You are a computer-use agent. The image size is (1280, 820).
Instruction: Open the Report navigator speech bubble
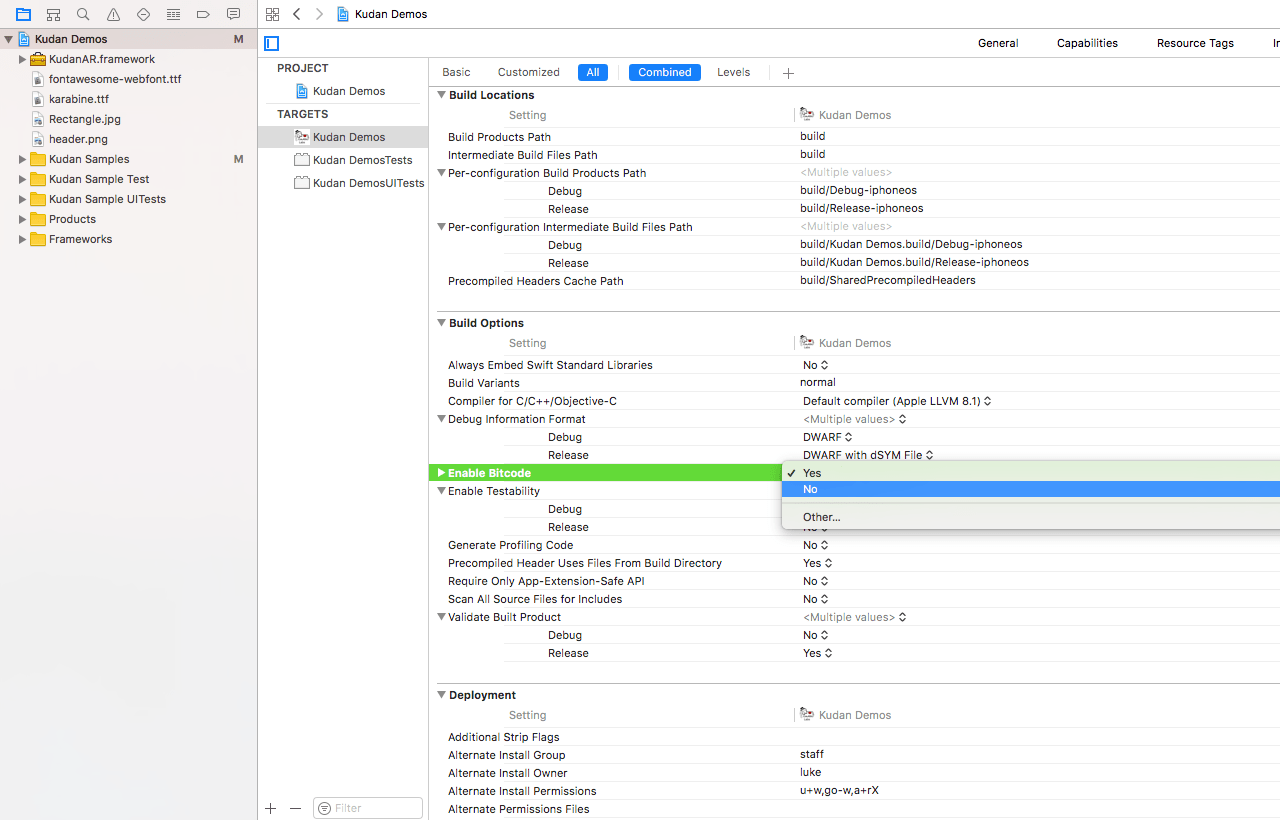point(233,14)
